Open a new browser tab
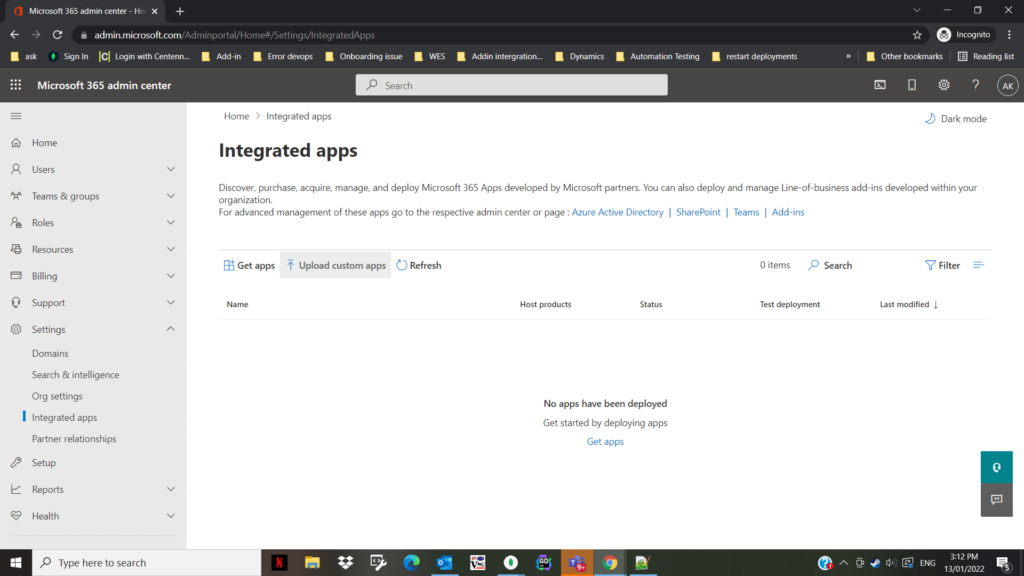 tap(180, 11)
